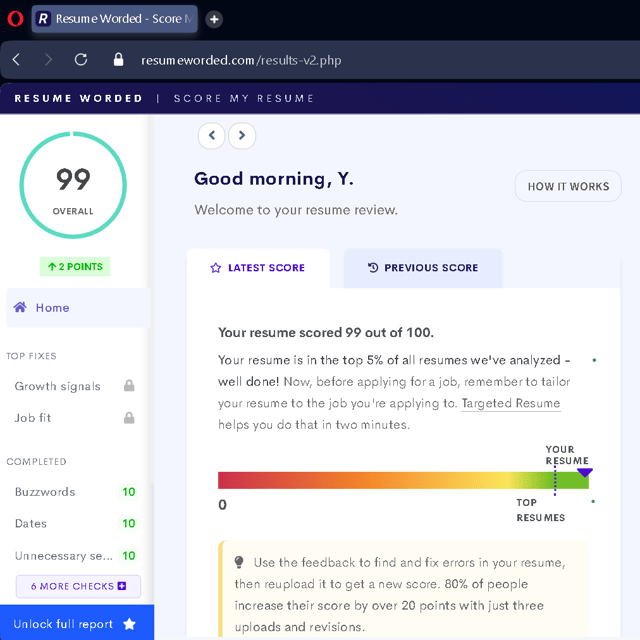Screen dimensions: 640x640
Task: Click the address bar URL field
Action: [x=241, y=60]
